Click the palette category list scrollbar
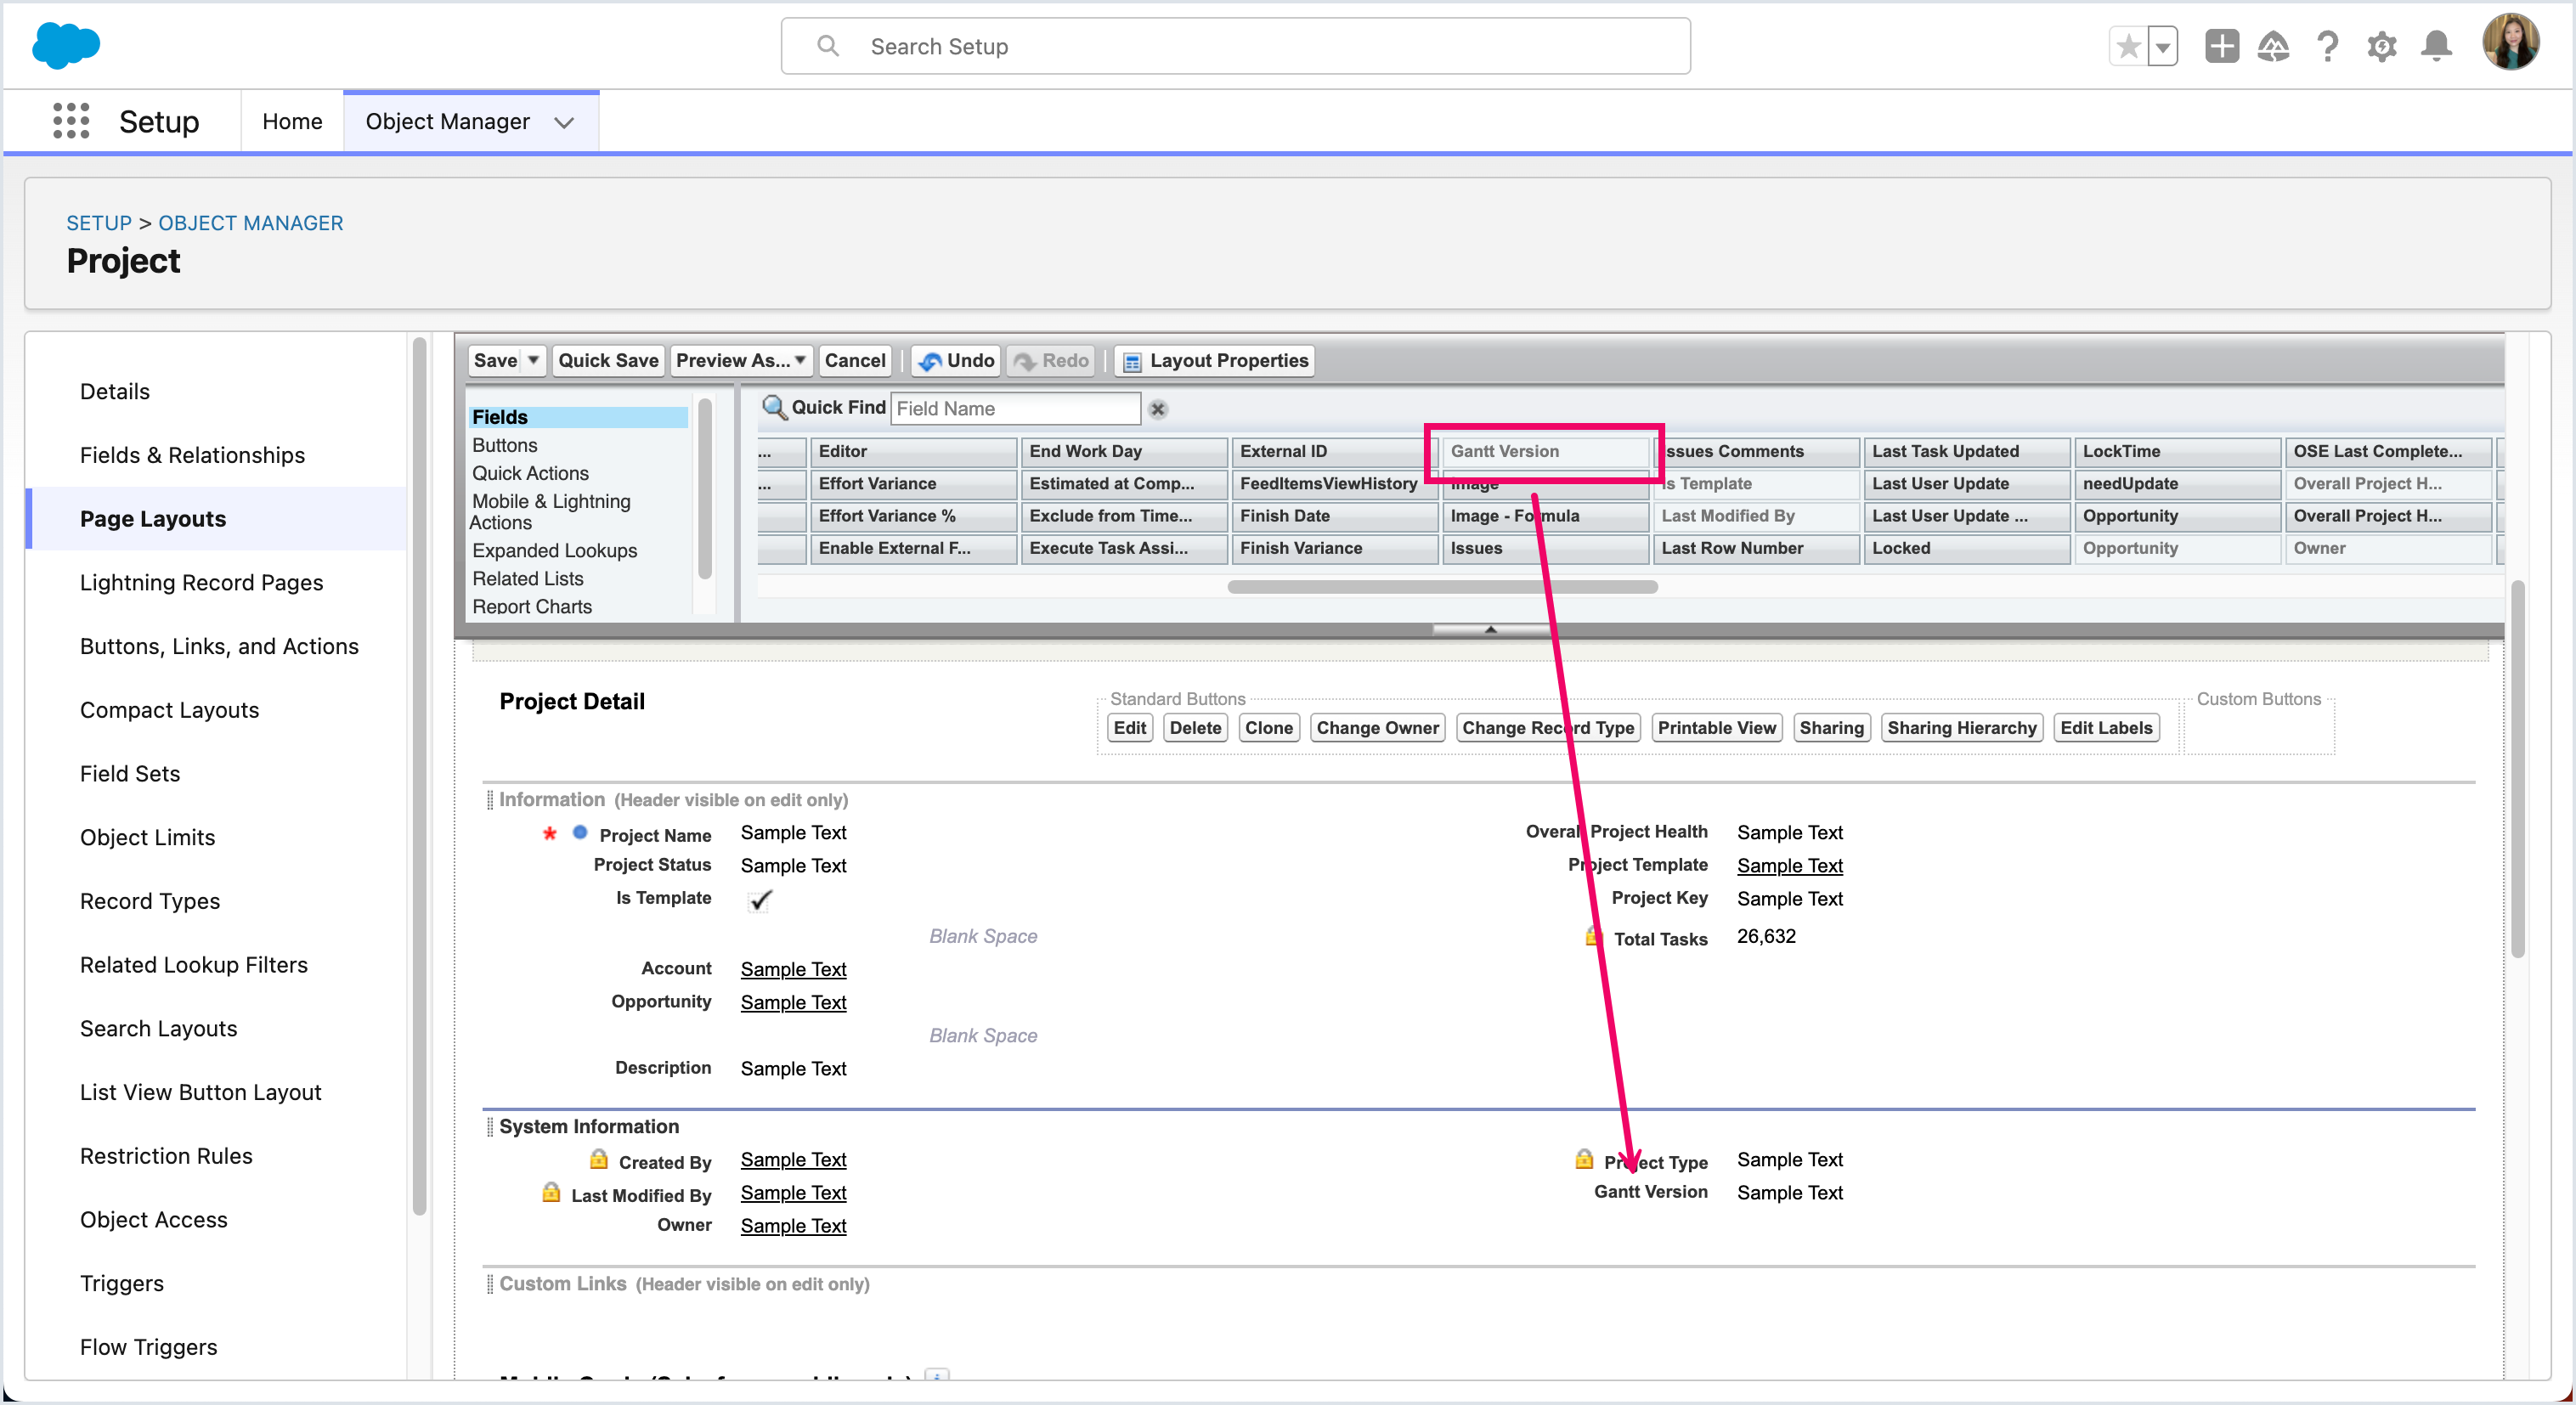The width and height of the screenshot is (2576, 1405). [x=705, y=490]
